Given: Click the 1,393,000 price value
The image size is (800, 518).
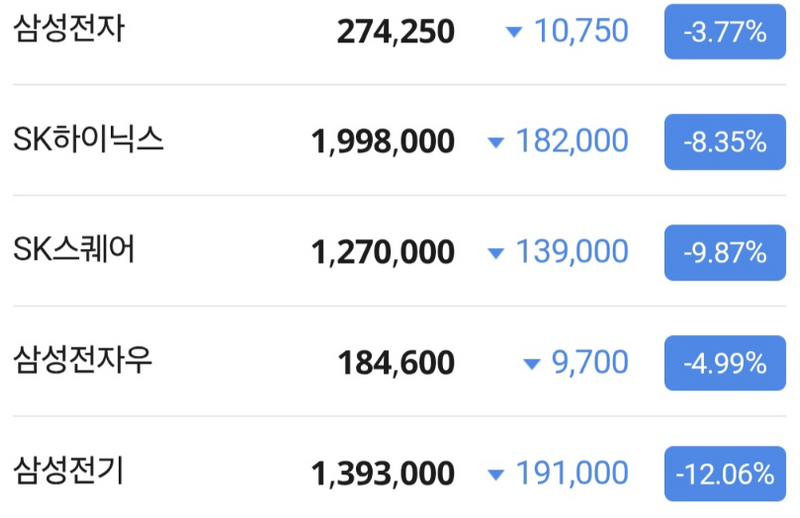Looking at the screenshot, I should [x=383, y=474].
